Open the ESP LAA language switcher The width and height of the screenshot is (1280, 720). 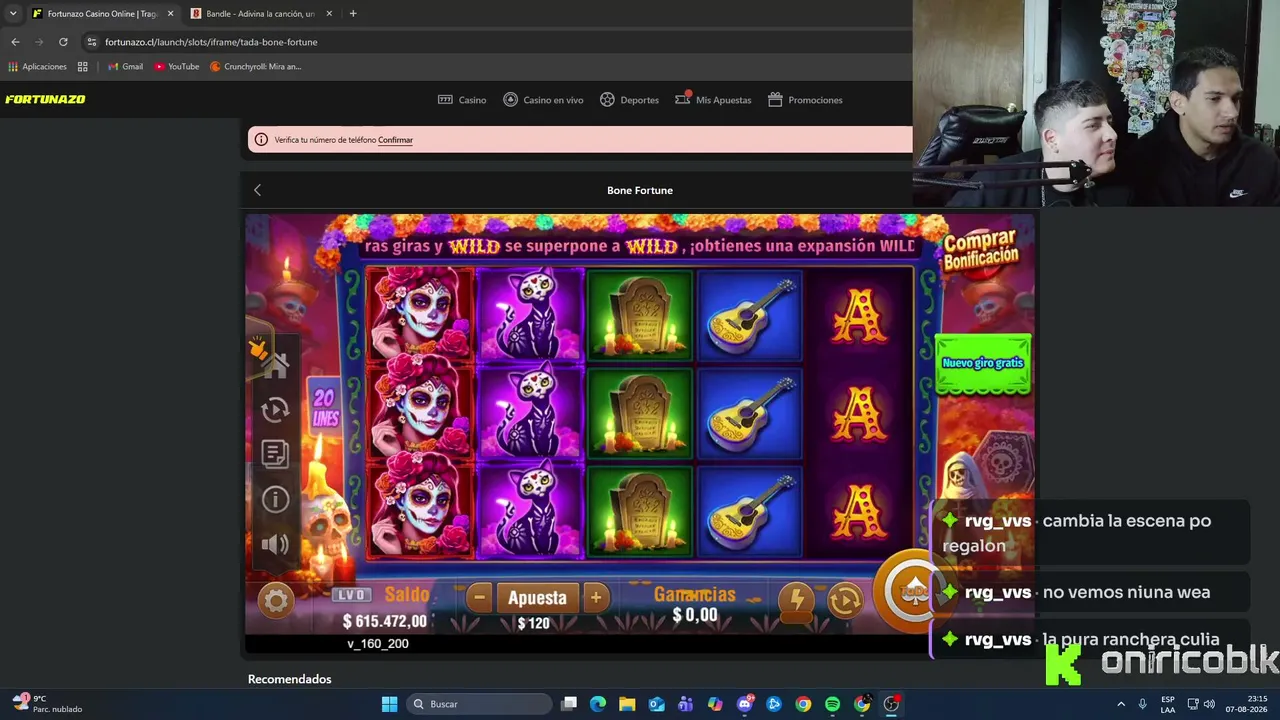1168,704
